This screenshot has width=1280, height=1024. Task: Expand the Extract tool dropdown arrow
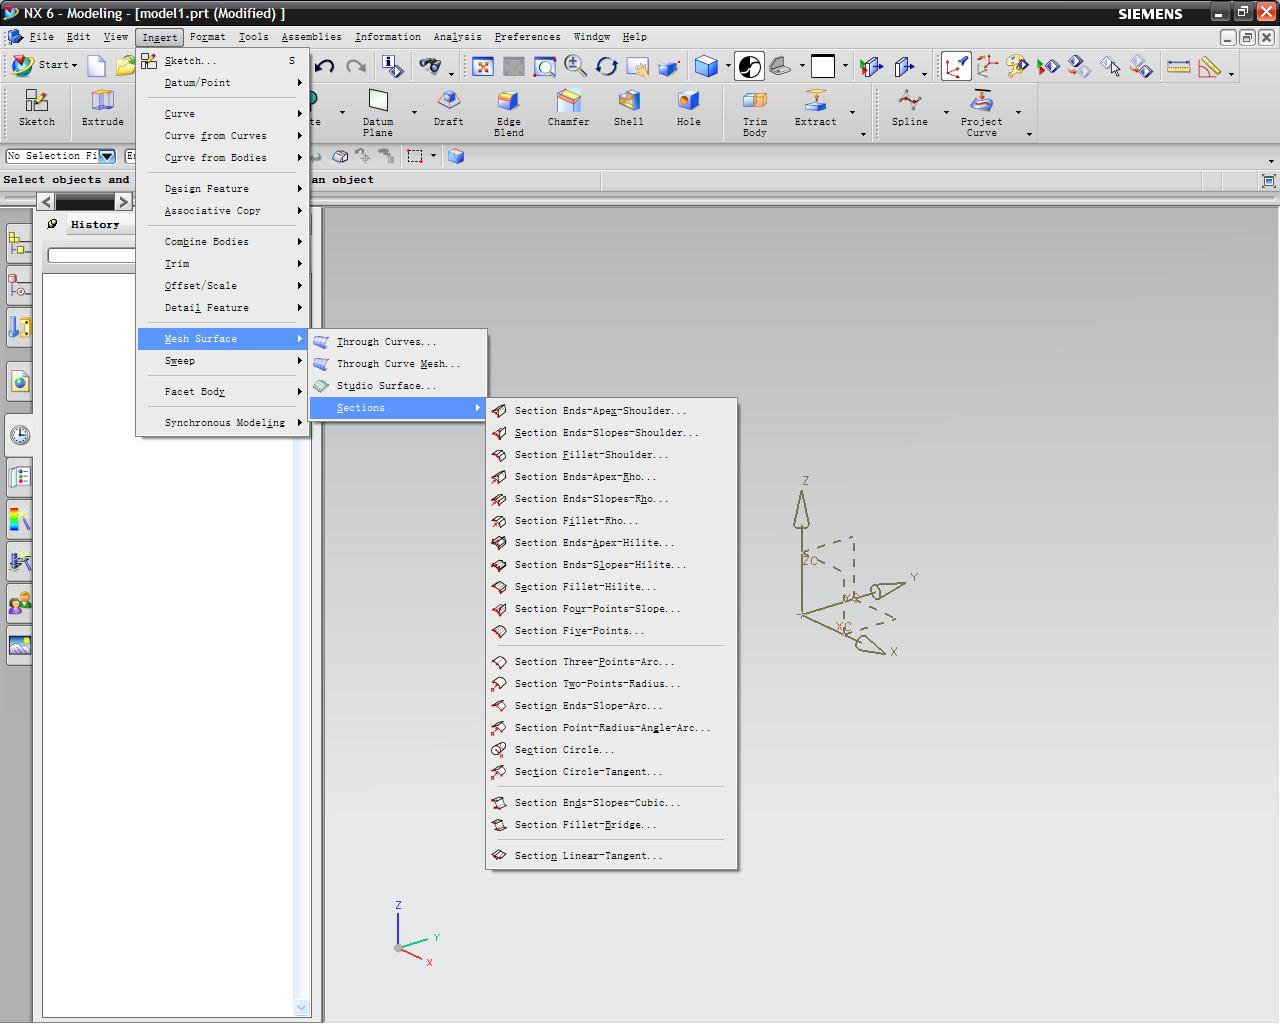pyautogui.click(x=852, y=112)
